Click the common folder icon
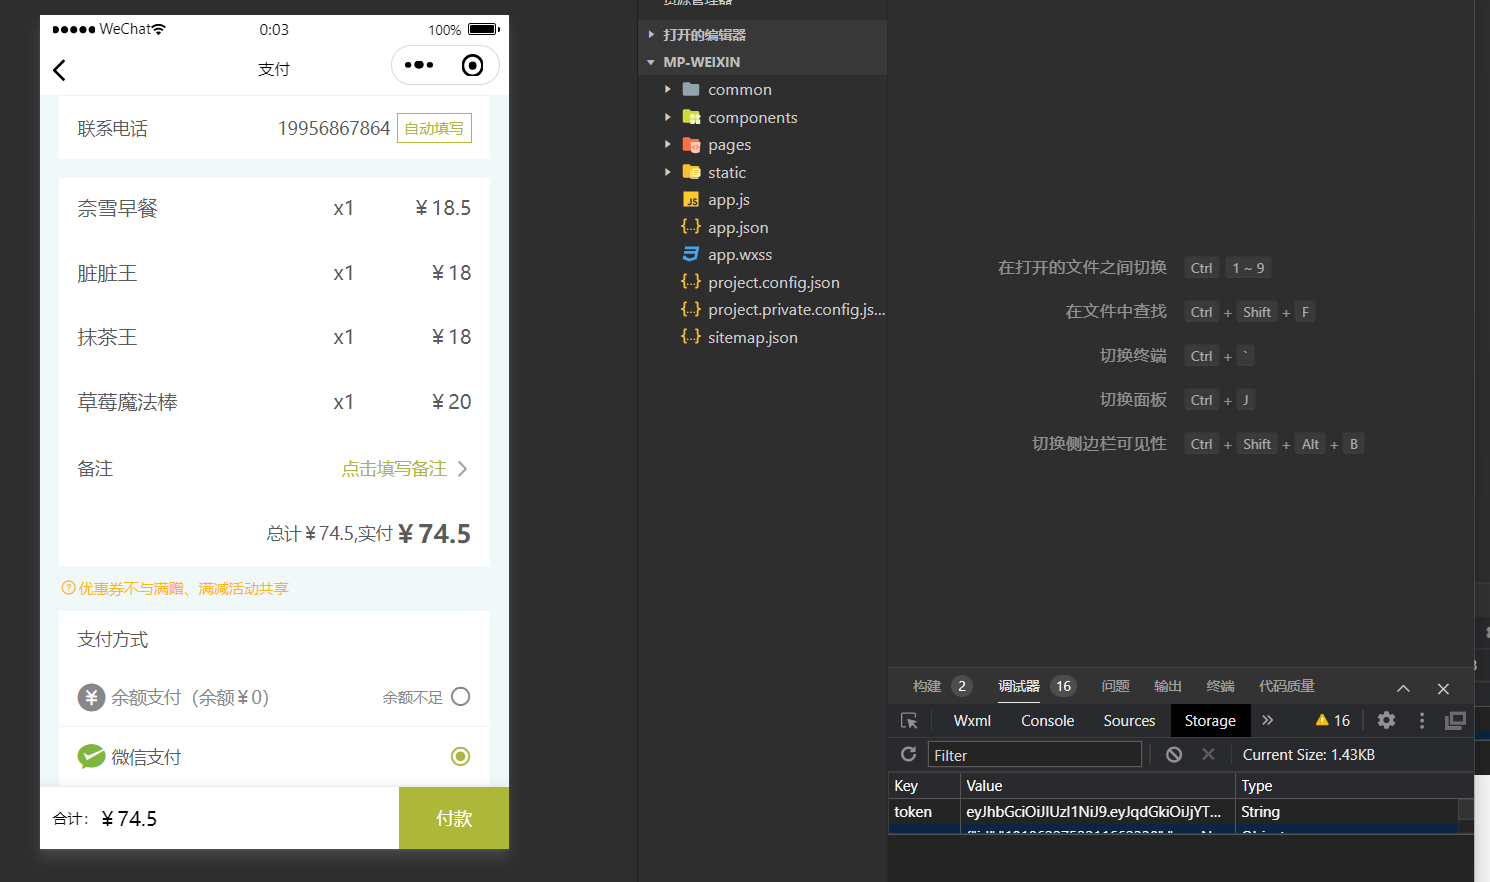The height and width of the screenshot is (882, 1490). [691, 89]
